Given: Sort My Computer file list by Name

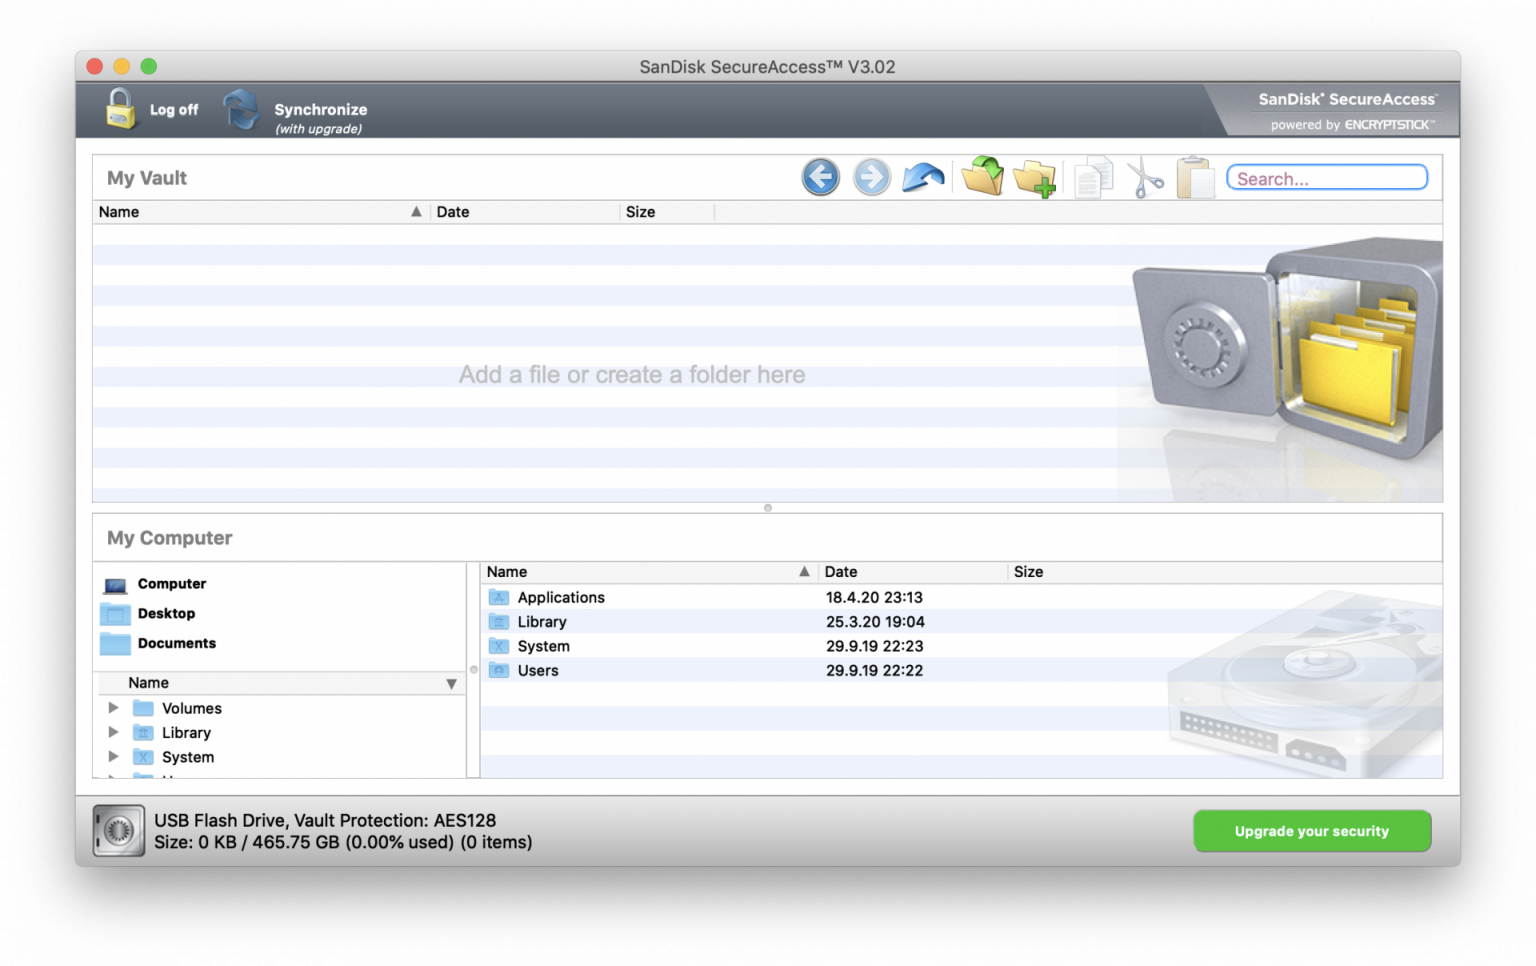Looking at the screenshot, I should tap(648, 572).
